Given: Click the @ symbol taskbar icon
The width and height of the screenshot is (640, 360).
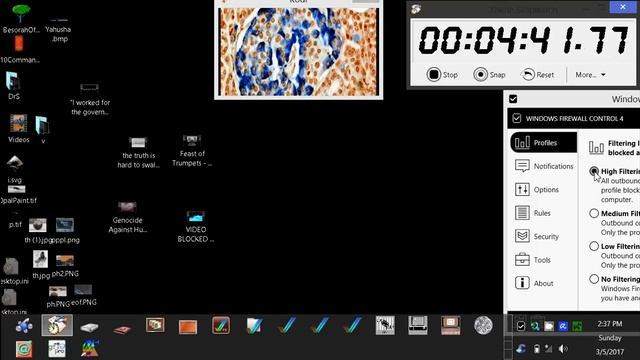Looking at the screenshot, I should [x=24, y=349].
